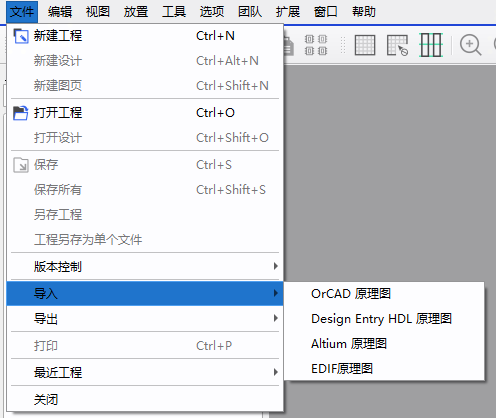Click the paste clipboard toolbar icon

pos(289,46)
